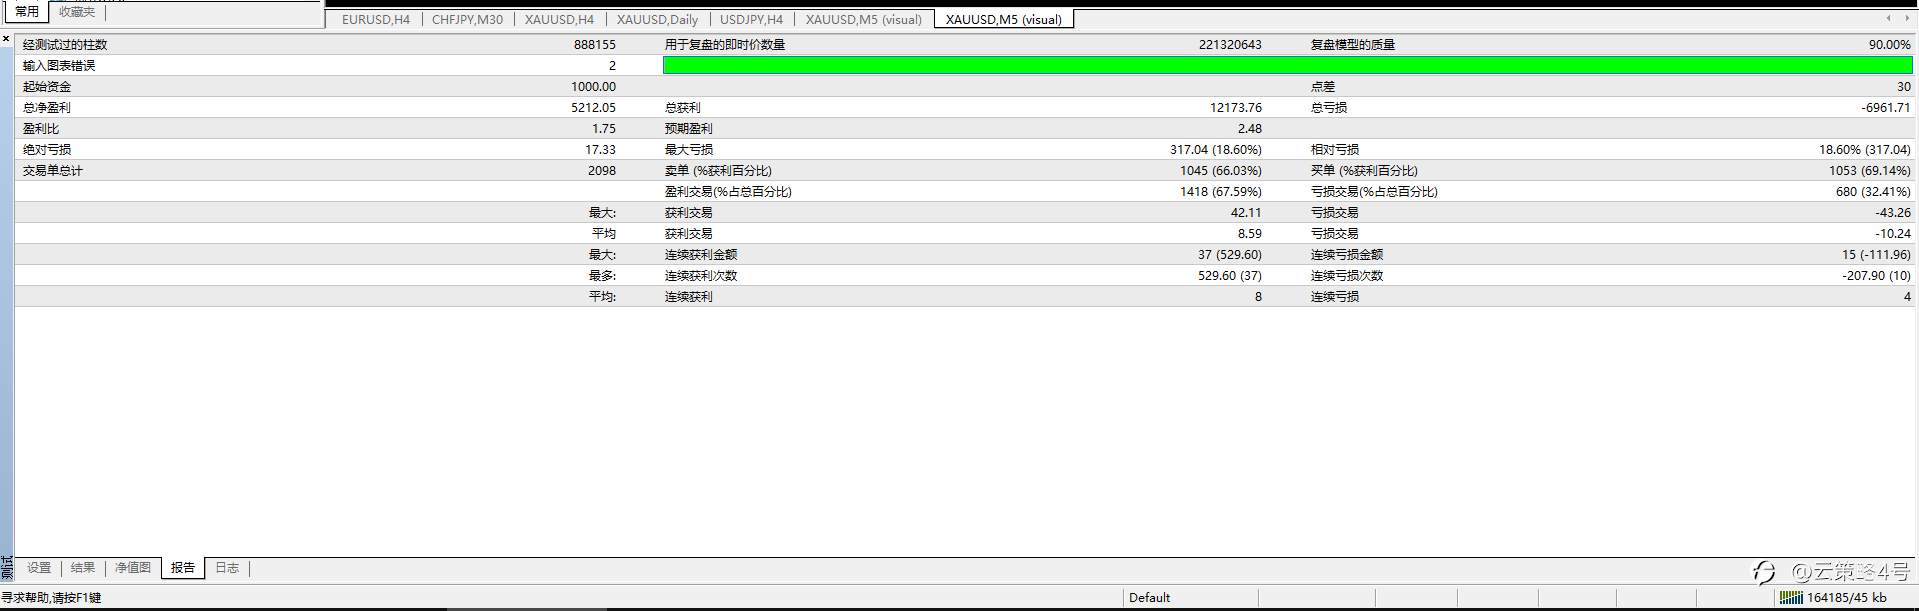Select the XAUUSD,H4 chart tab

[x=559, y=19]
